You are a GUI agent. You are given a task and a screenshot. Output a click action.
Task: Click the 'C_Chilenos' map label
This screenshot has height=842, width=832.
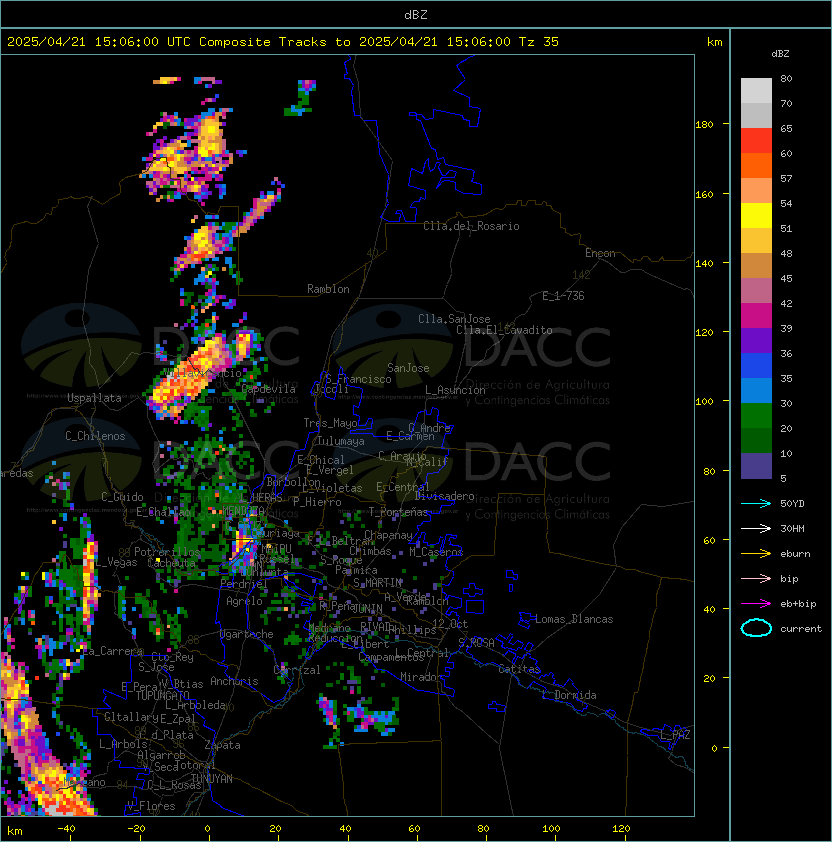point(95,436)
